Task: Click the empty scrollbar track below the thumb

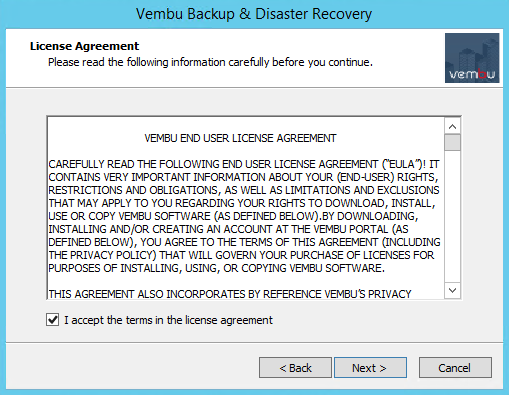Action: (x=452, y=217)
